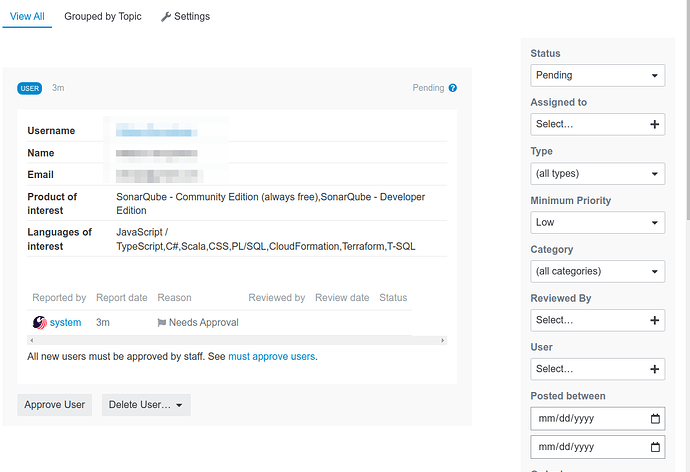This screenshot has width=690, height=472.
Task: Open the system reporter profile link
Action: point(65,322)
